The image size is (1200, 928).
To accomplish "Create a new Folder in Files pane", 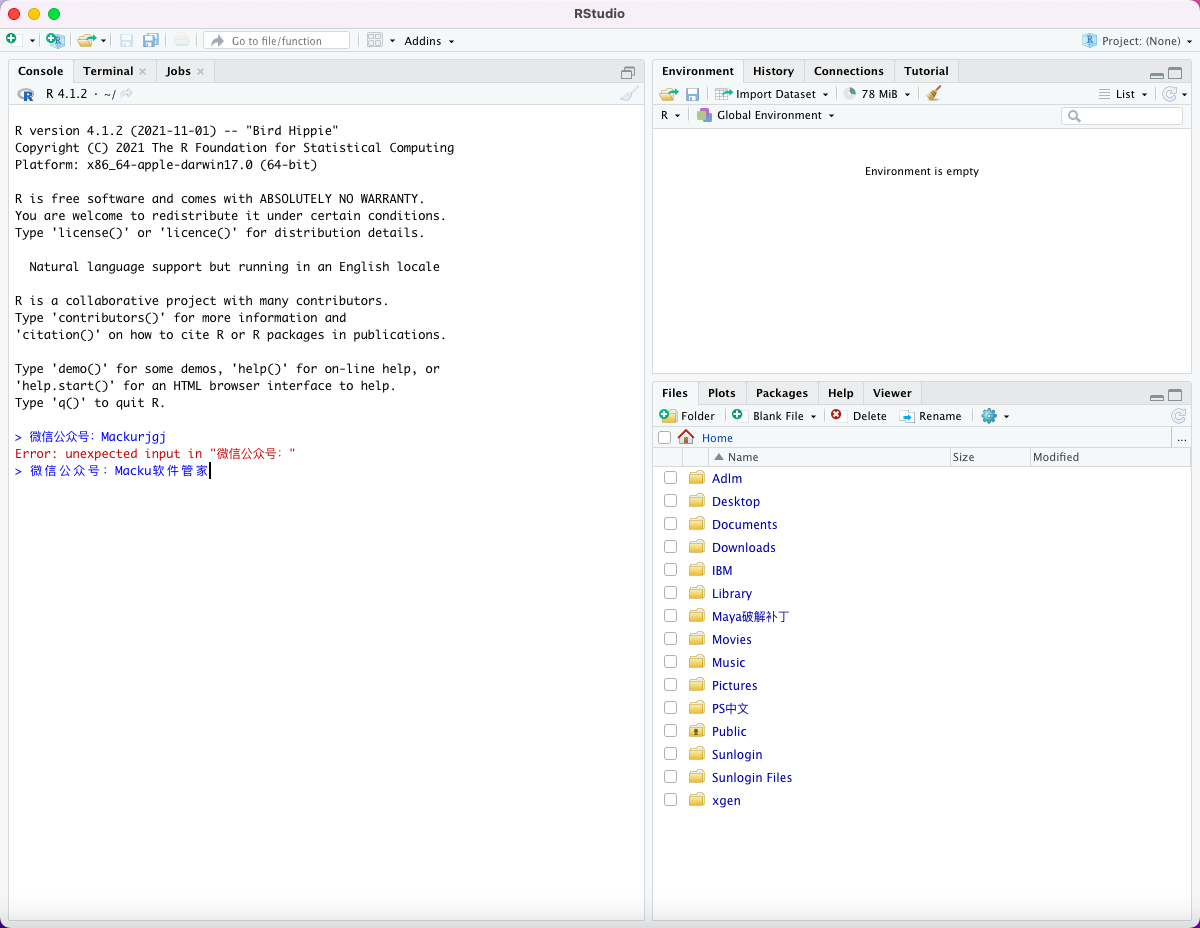I will point(688,416).
